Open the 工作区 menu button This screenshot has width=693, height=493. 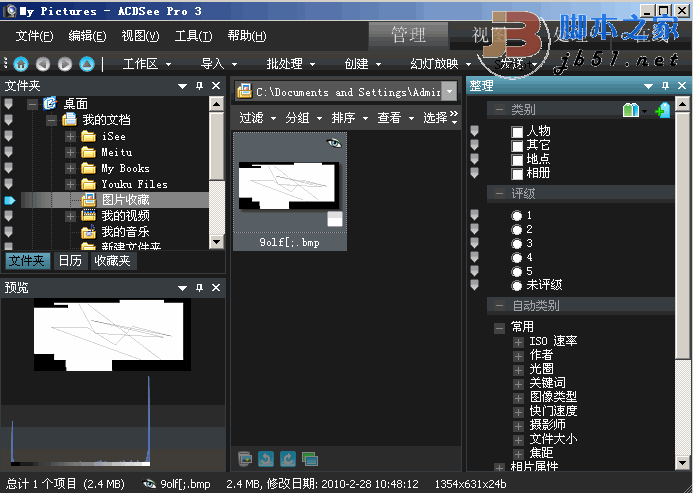[147, 64]
